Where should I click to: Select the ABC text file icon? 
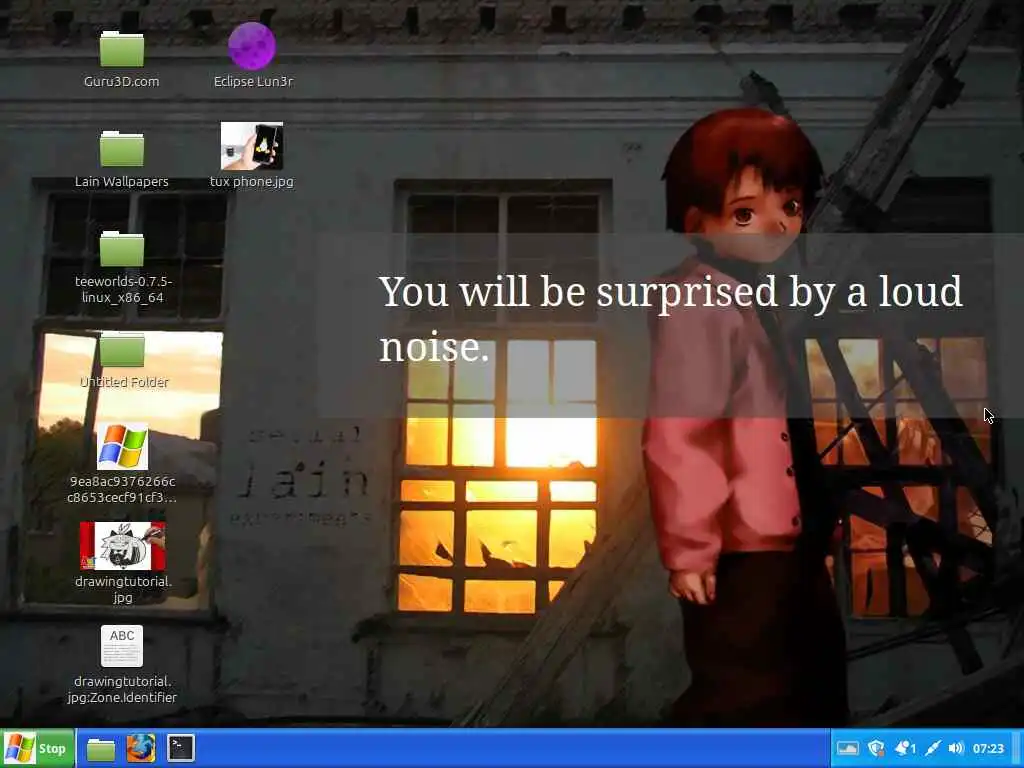[122, 647]
